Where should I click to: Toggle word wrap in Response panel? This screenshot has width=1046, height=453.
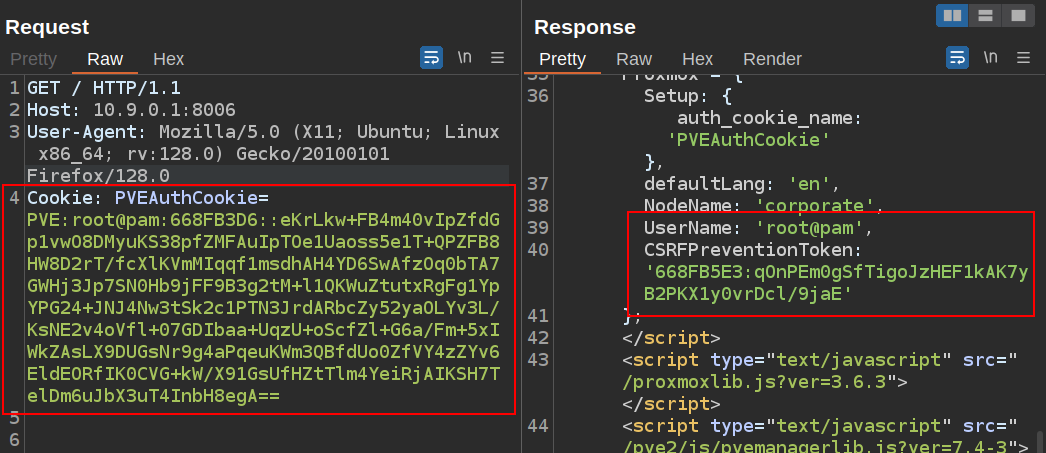957,58
